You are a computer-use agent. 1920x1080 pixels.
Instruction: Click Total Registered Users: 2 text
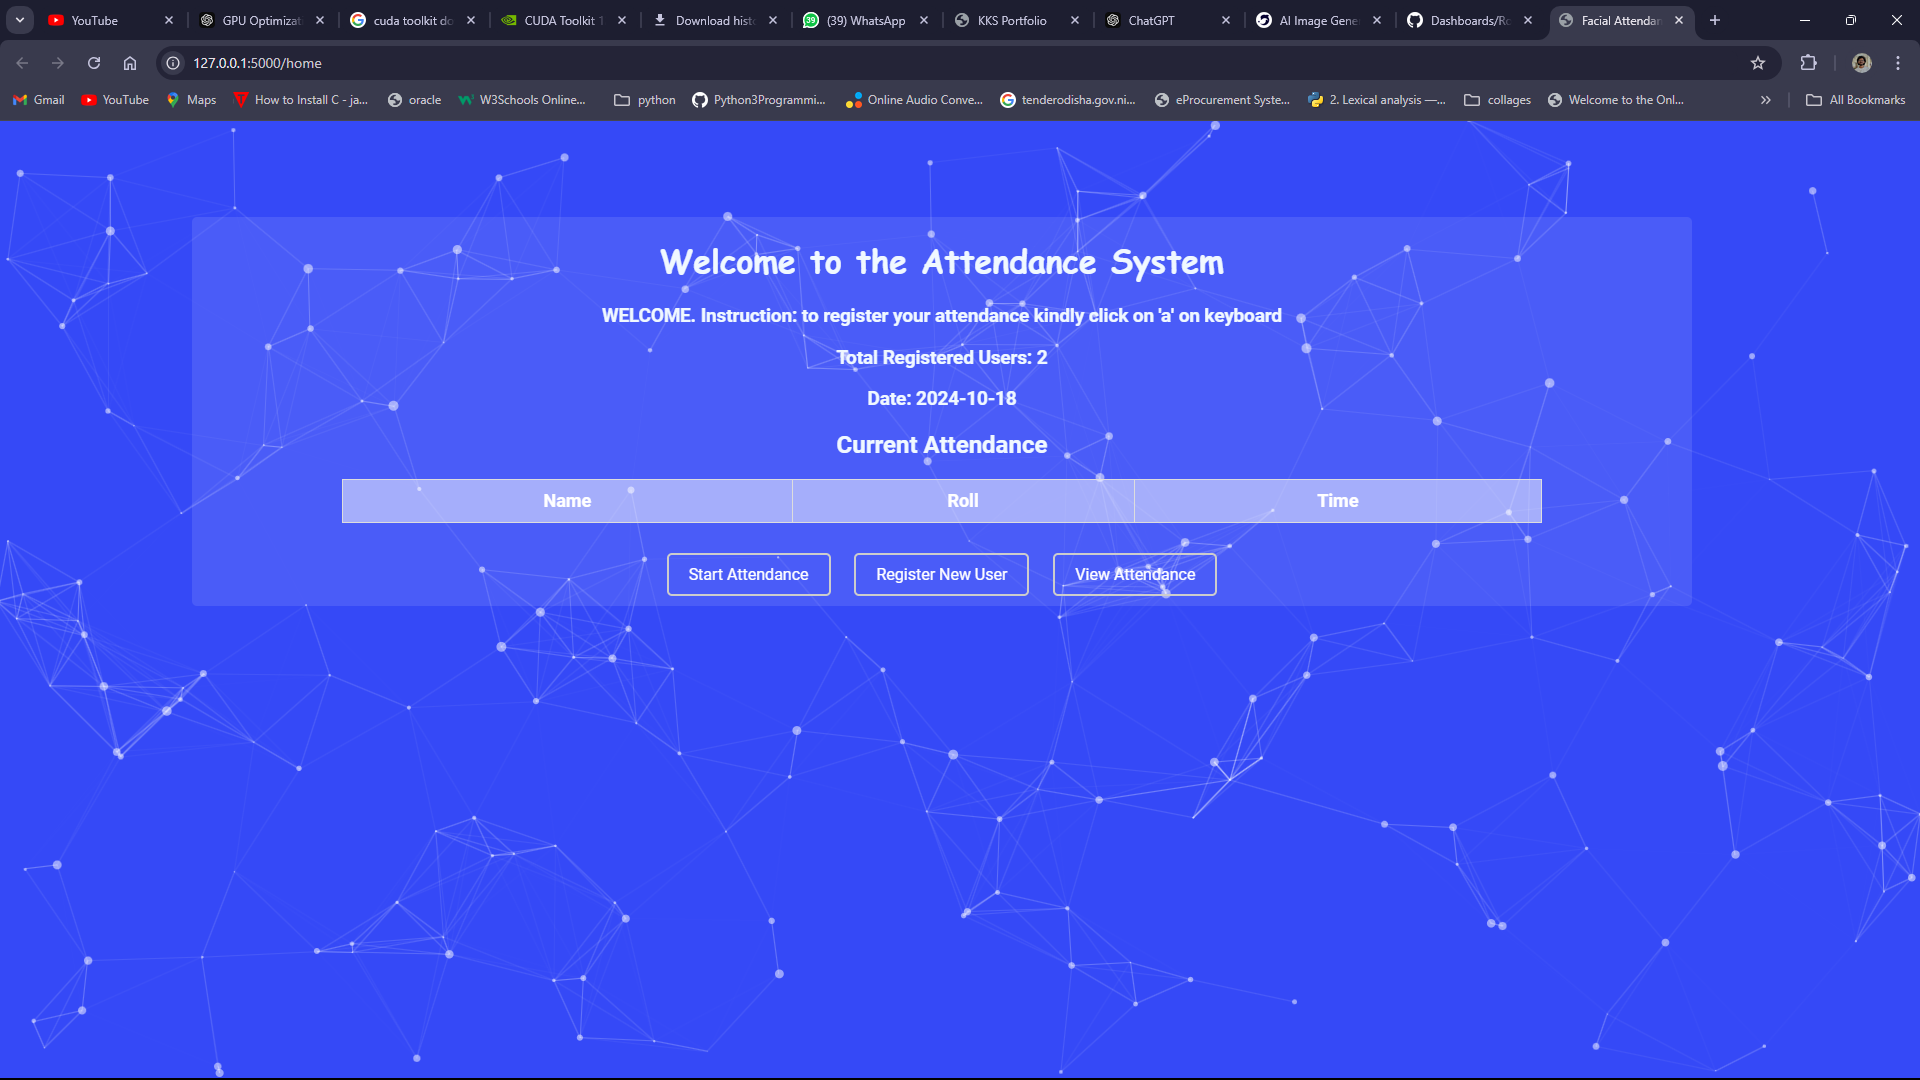point(942,357)
